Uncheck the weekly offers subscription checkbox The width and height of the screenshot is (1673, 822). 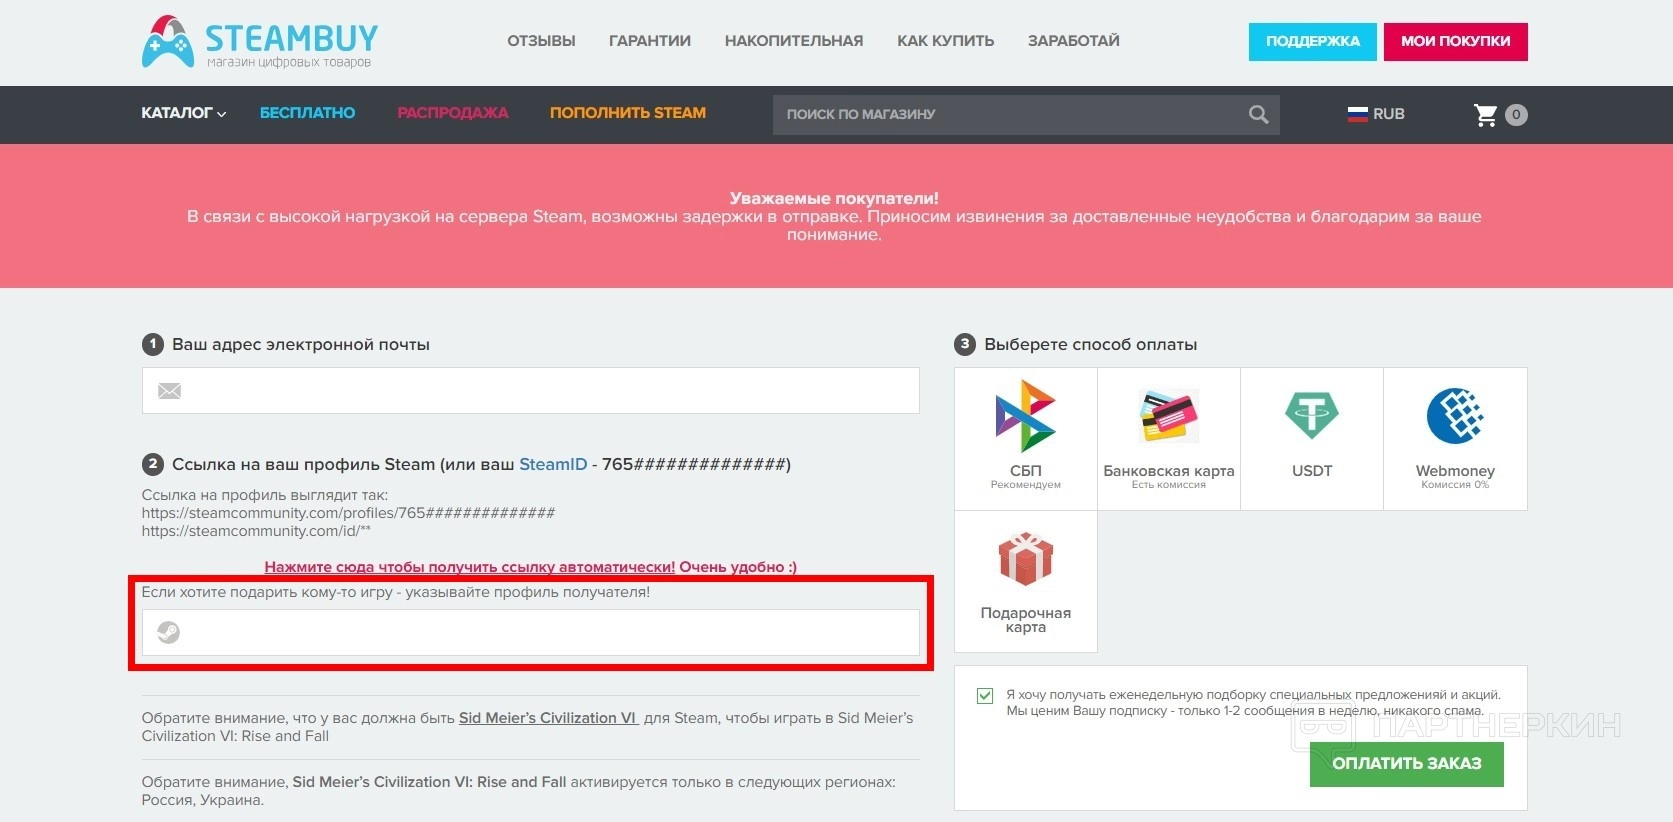point(985,695)
